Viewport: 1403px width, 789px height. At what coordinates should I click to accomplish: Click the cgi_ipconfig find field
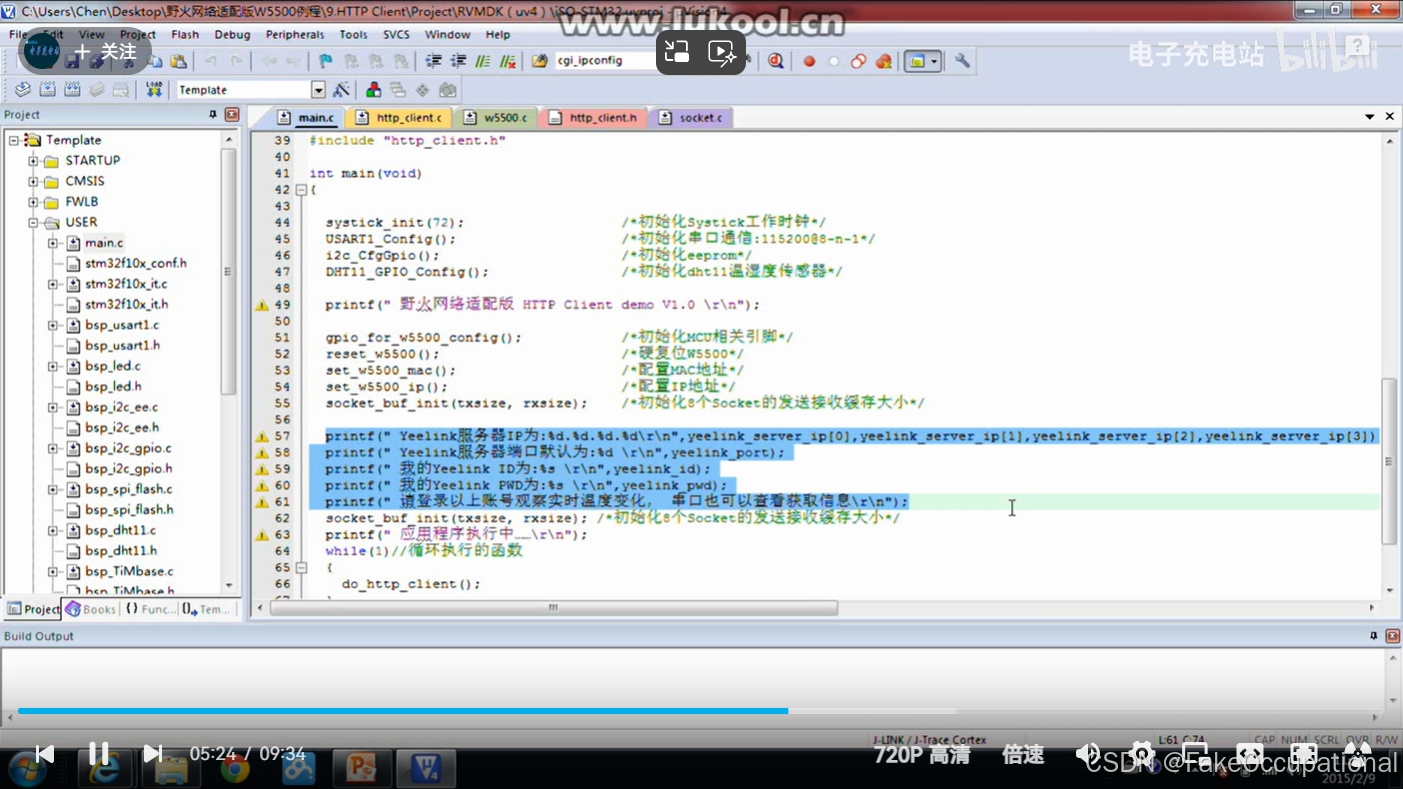(x=604, y=61)
